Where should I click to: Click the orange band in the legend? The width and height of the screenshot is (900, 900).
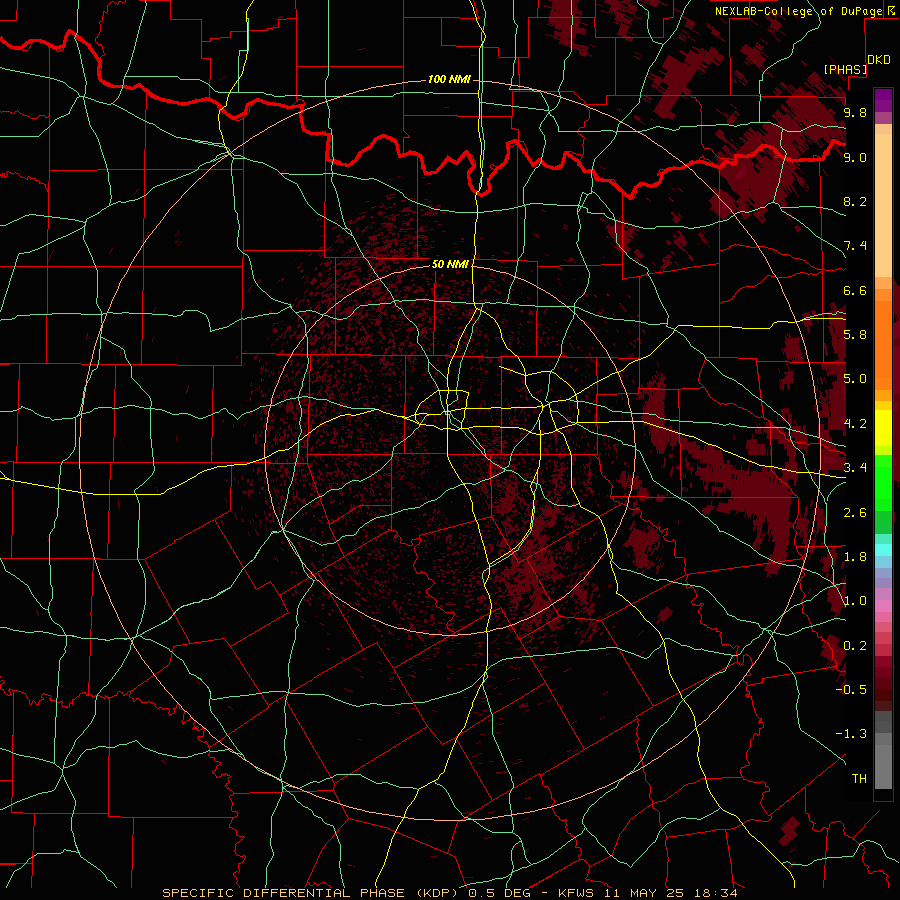pyautogui.click(x=883, y=344)
